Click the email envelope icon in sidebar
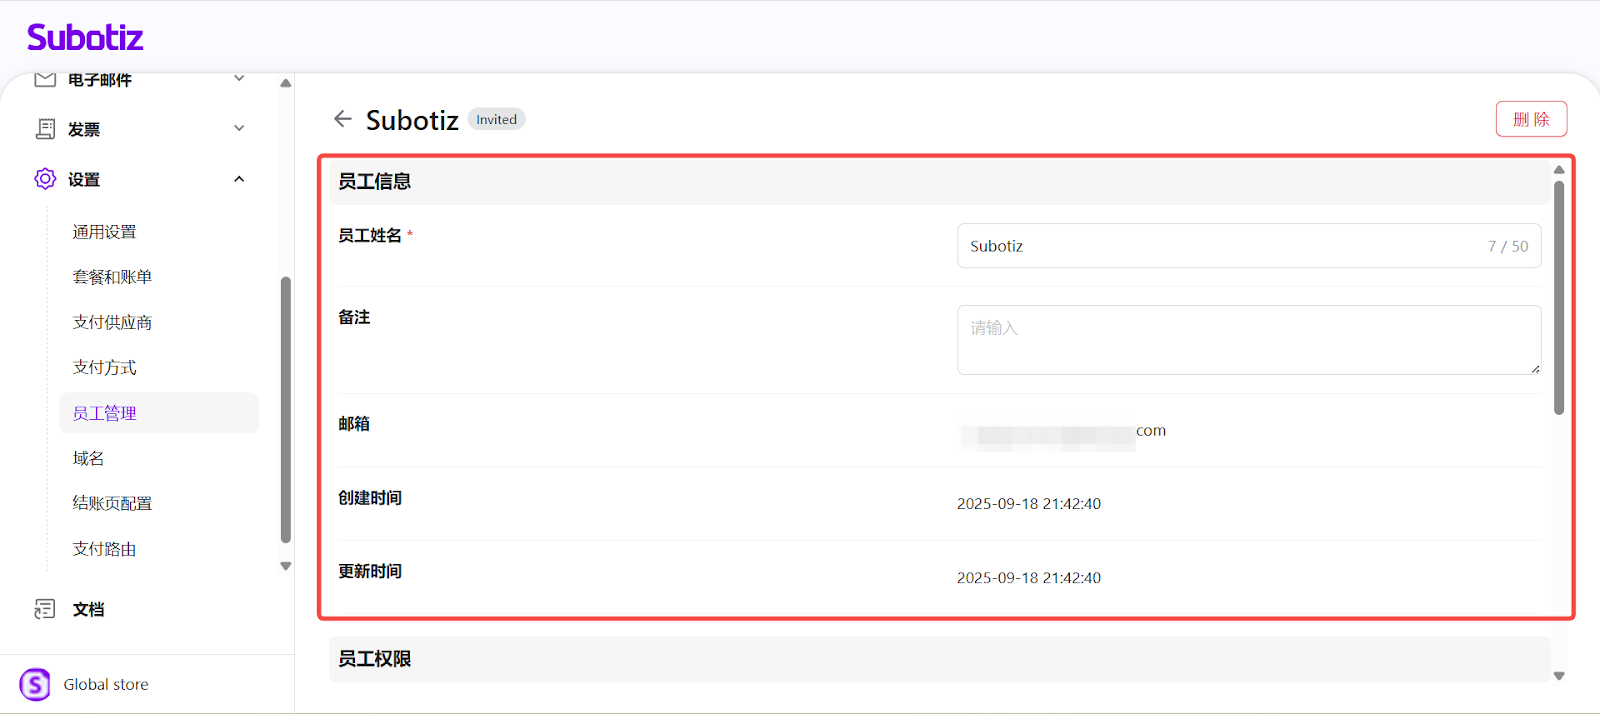The image size is (1600, 714). coord(45,80)
